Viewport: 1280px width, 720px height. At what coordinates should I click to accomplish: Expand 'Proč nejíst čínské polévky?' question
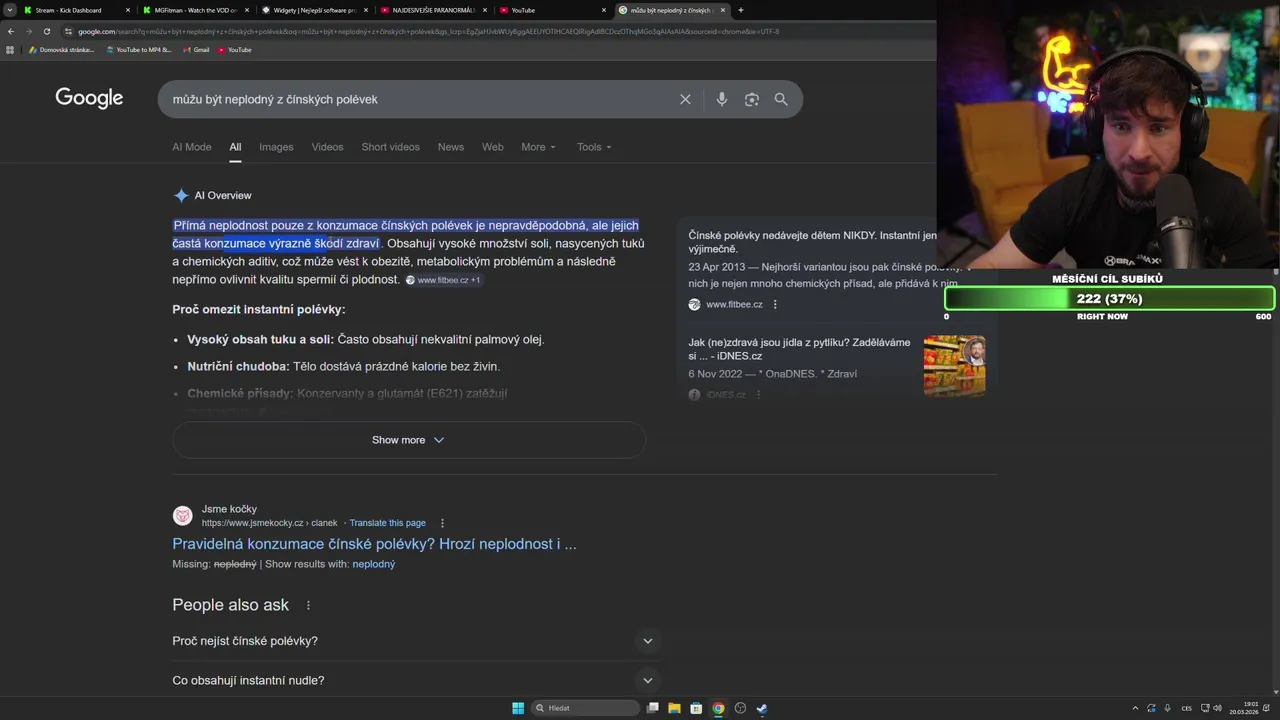point(414,641)
